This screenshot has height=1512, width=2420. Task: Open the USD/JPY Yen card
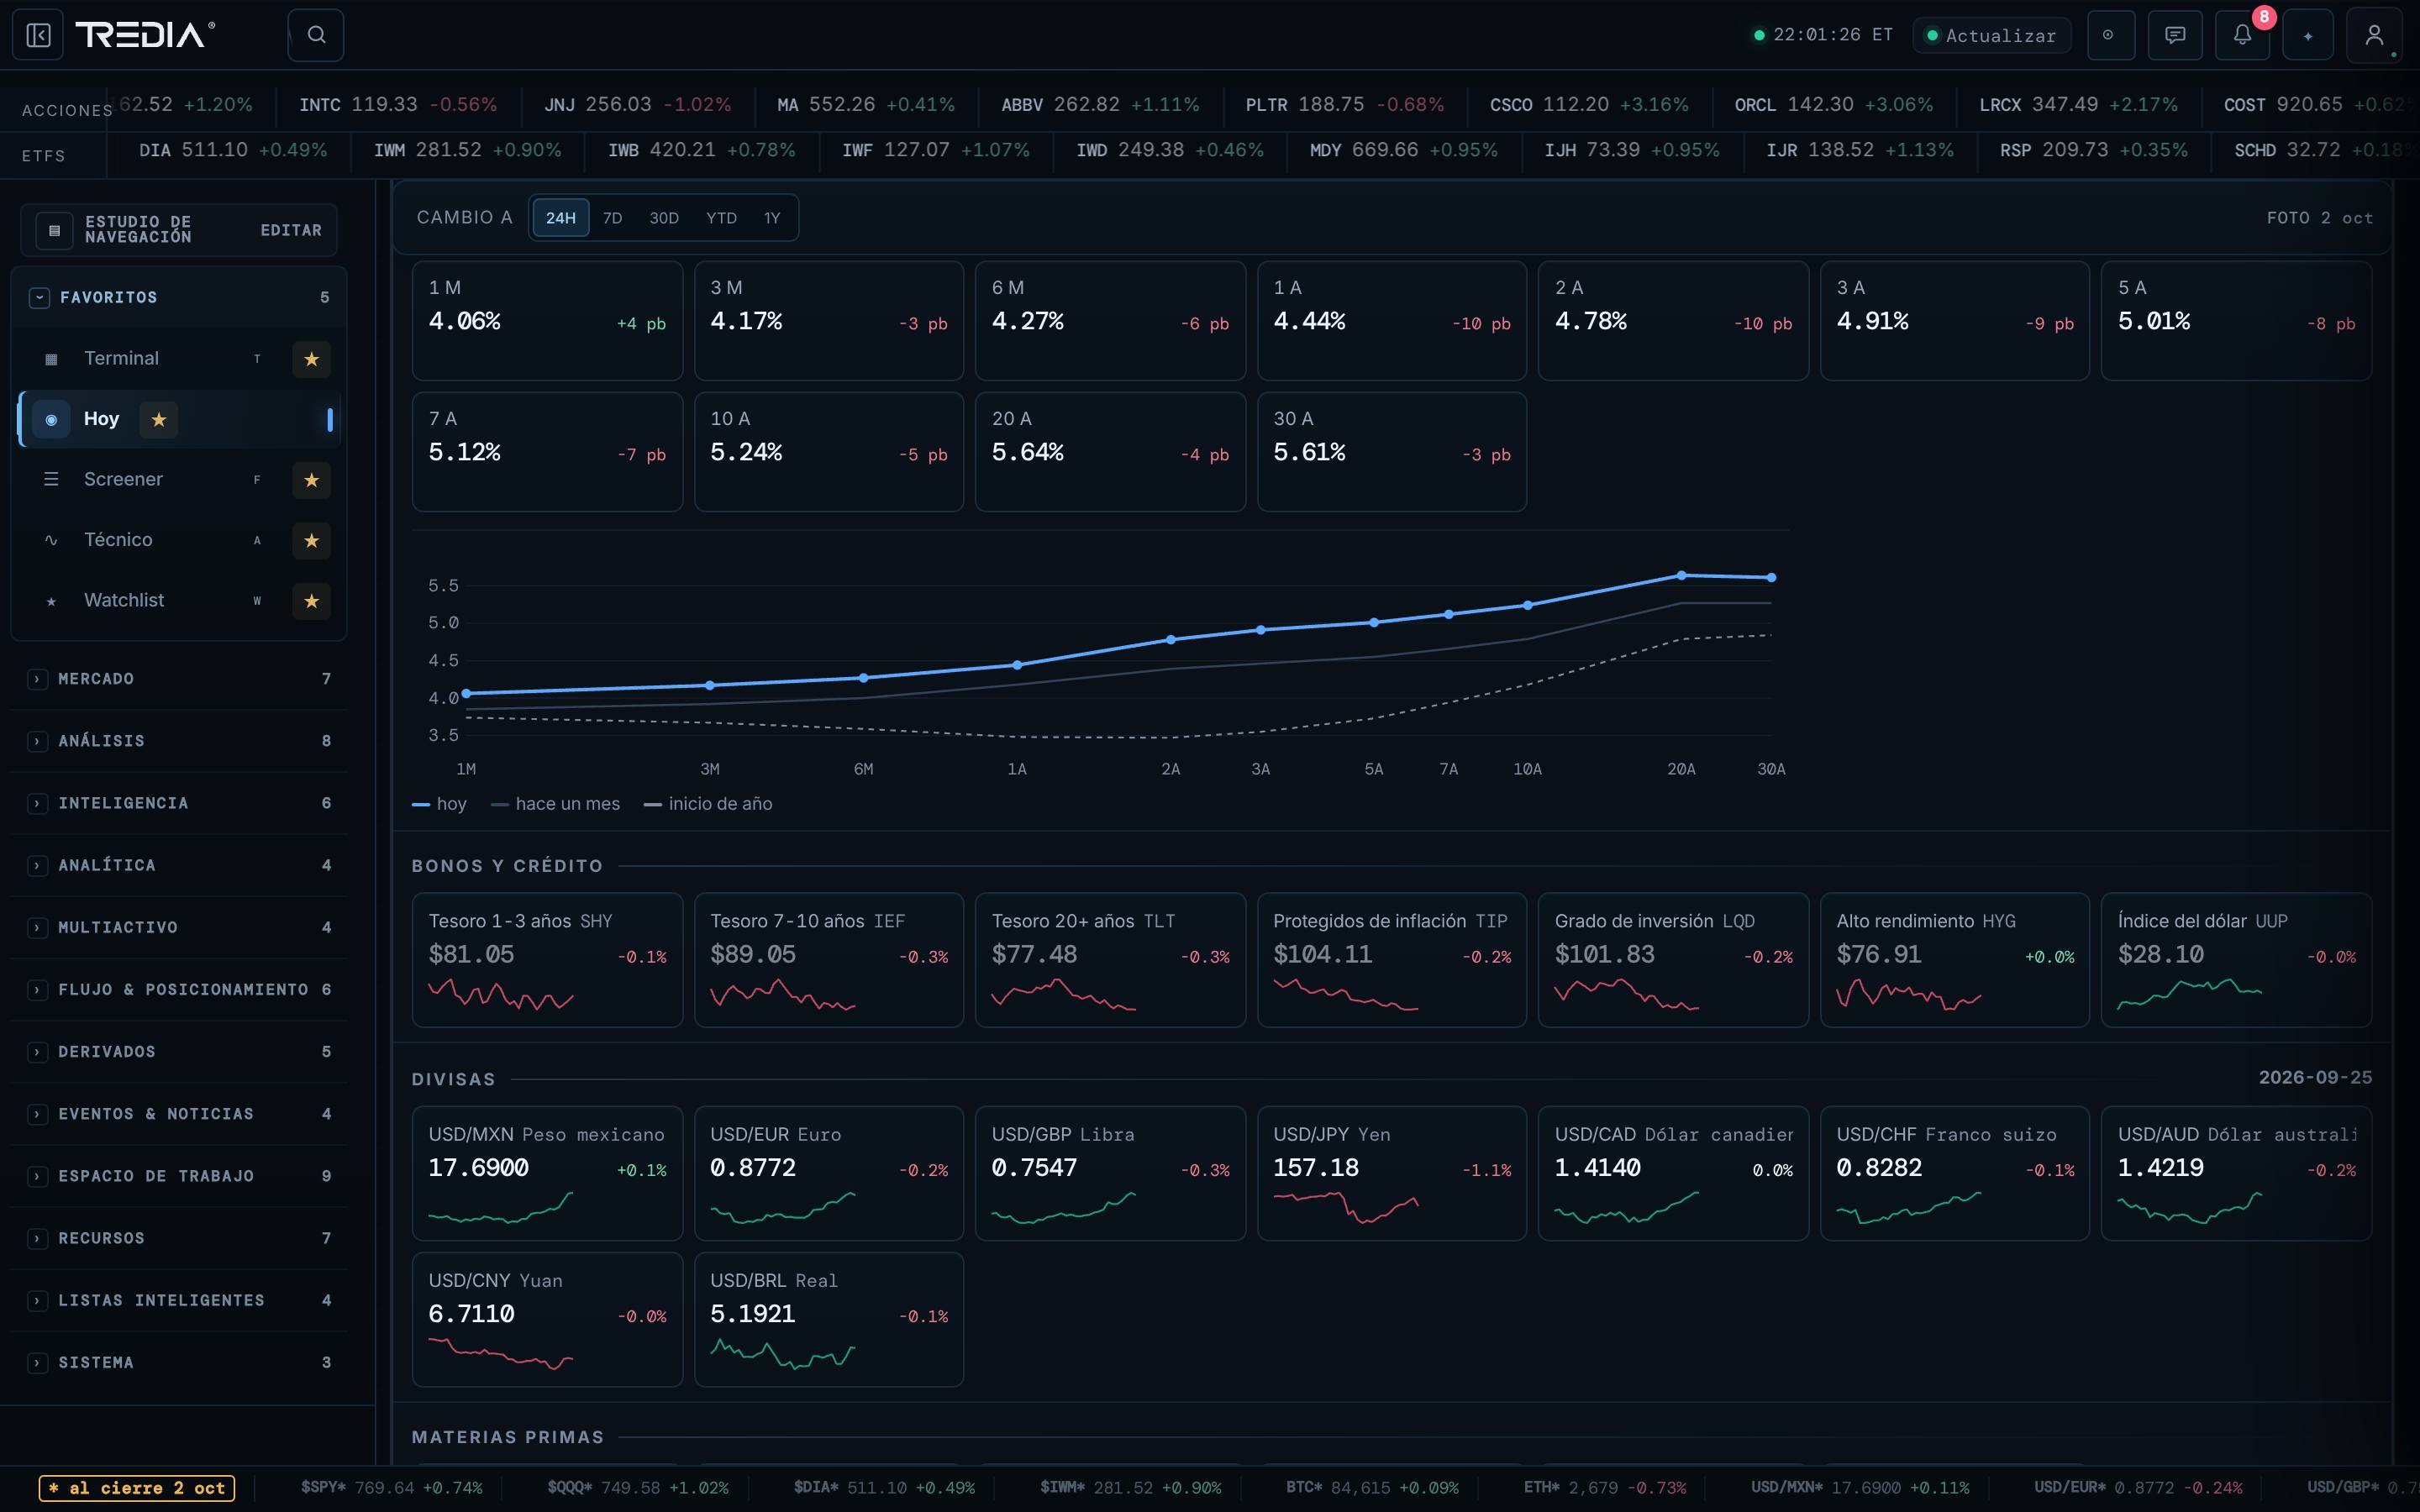tap(1392, 1173)
